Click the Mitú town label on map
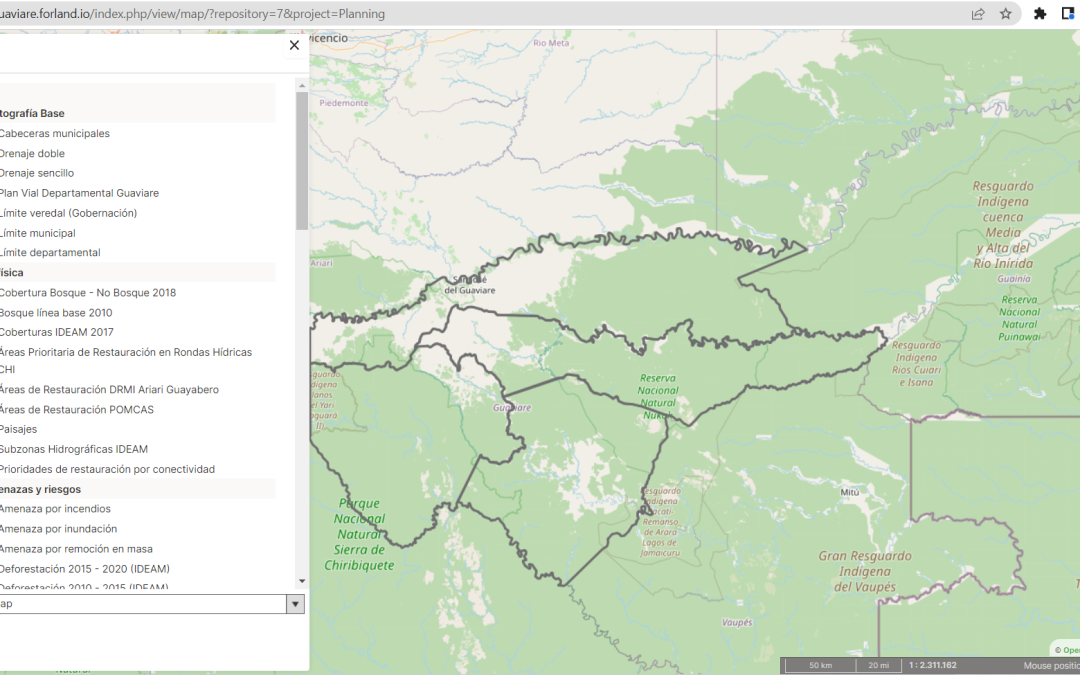 coord(850,492)
